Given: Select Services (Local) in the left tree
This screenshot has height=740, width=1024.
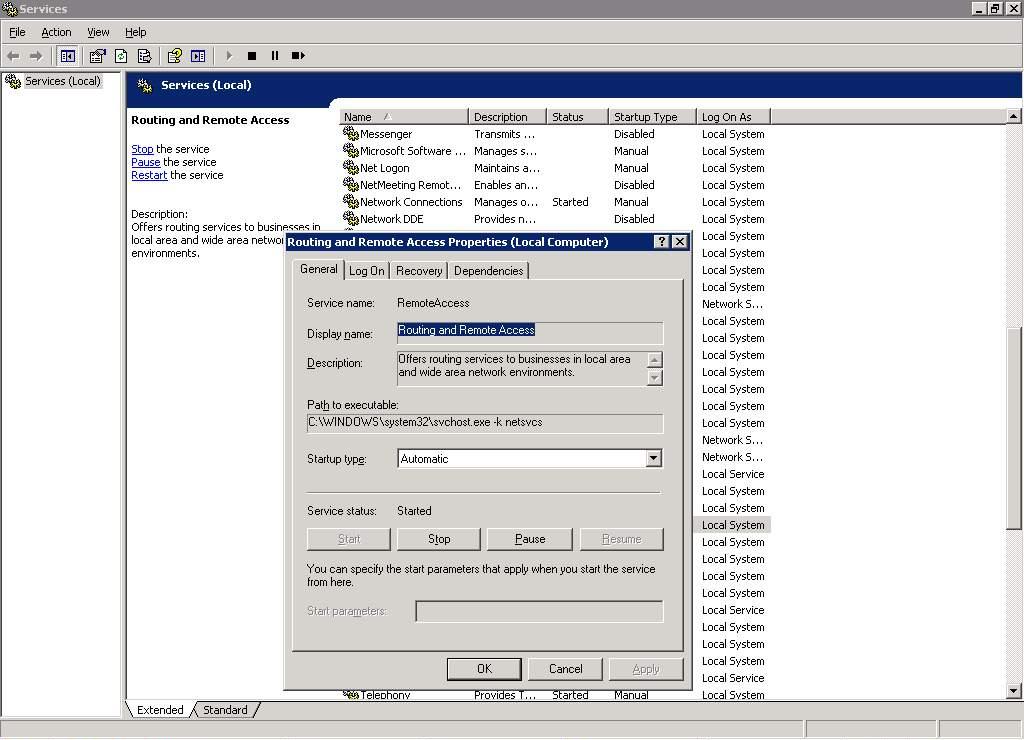Looking at the screenshot, I should pos(60,81).
